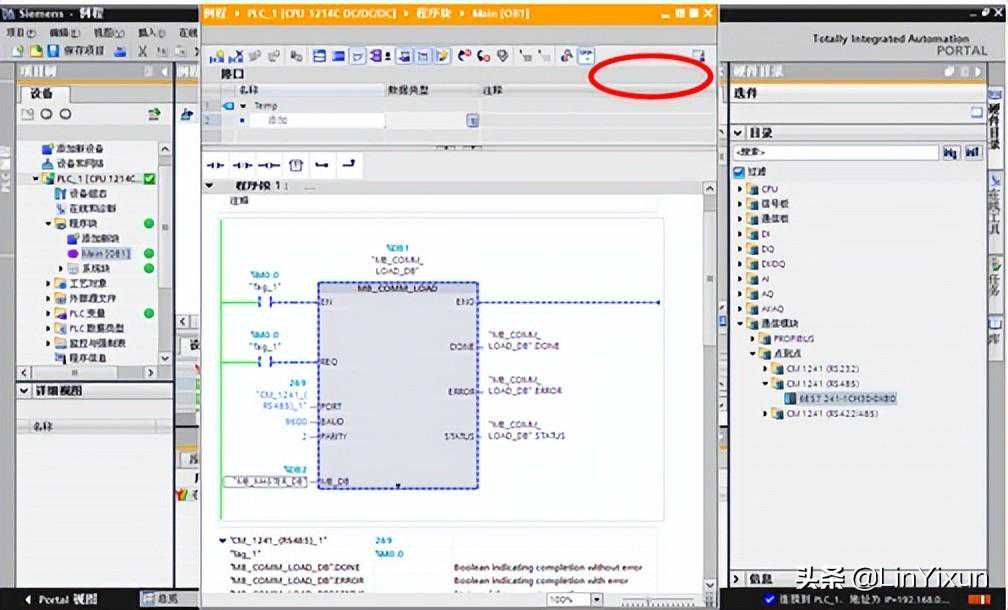This screenshot has height=610, width=1008.
Task: Insert an output coil instruction
Action: pos(268,165)
